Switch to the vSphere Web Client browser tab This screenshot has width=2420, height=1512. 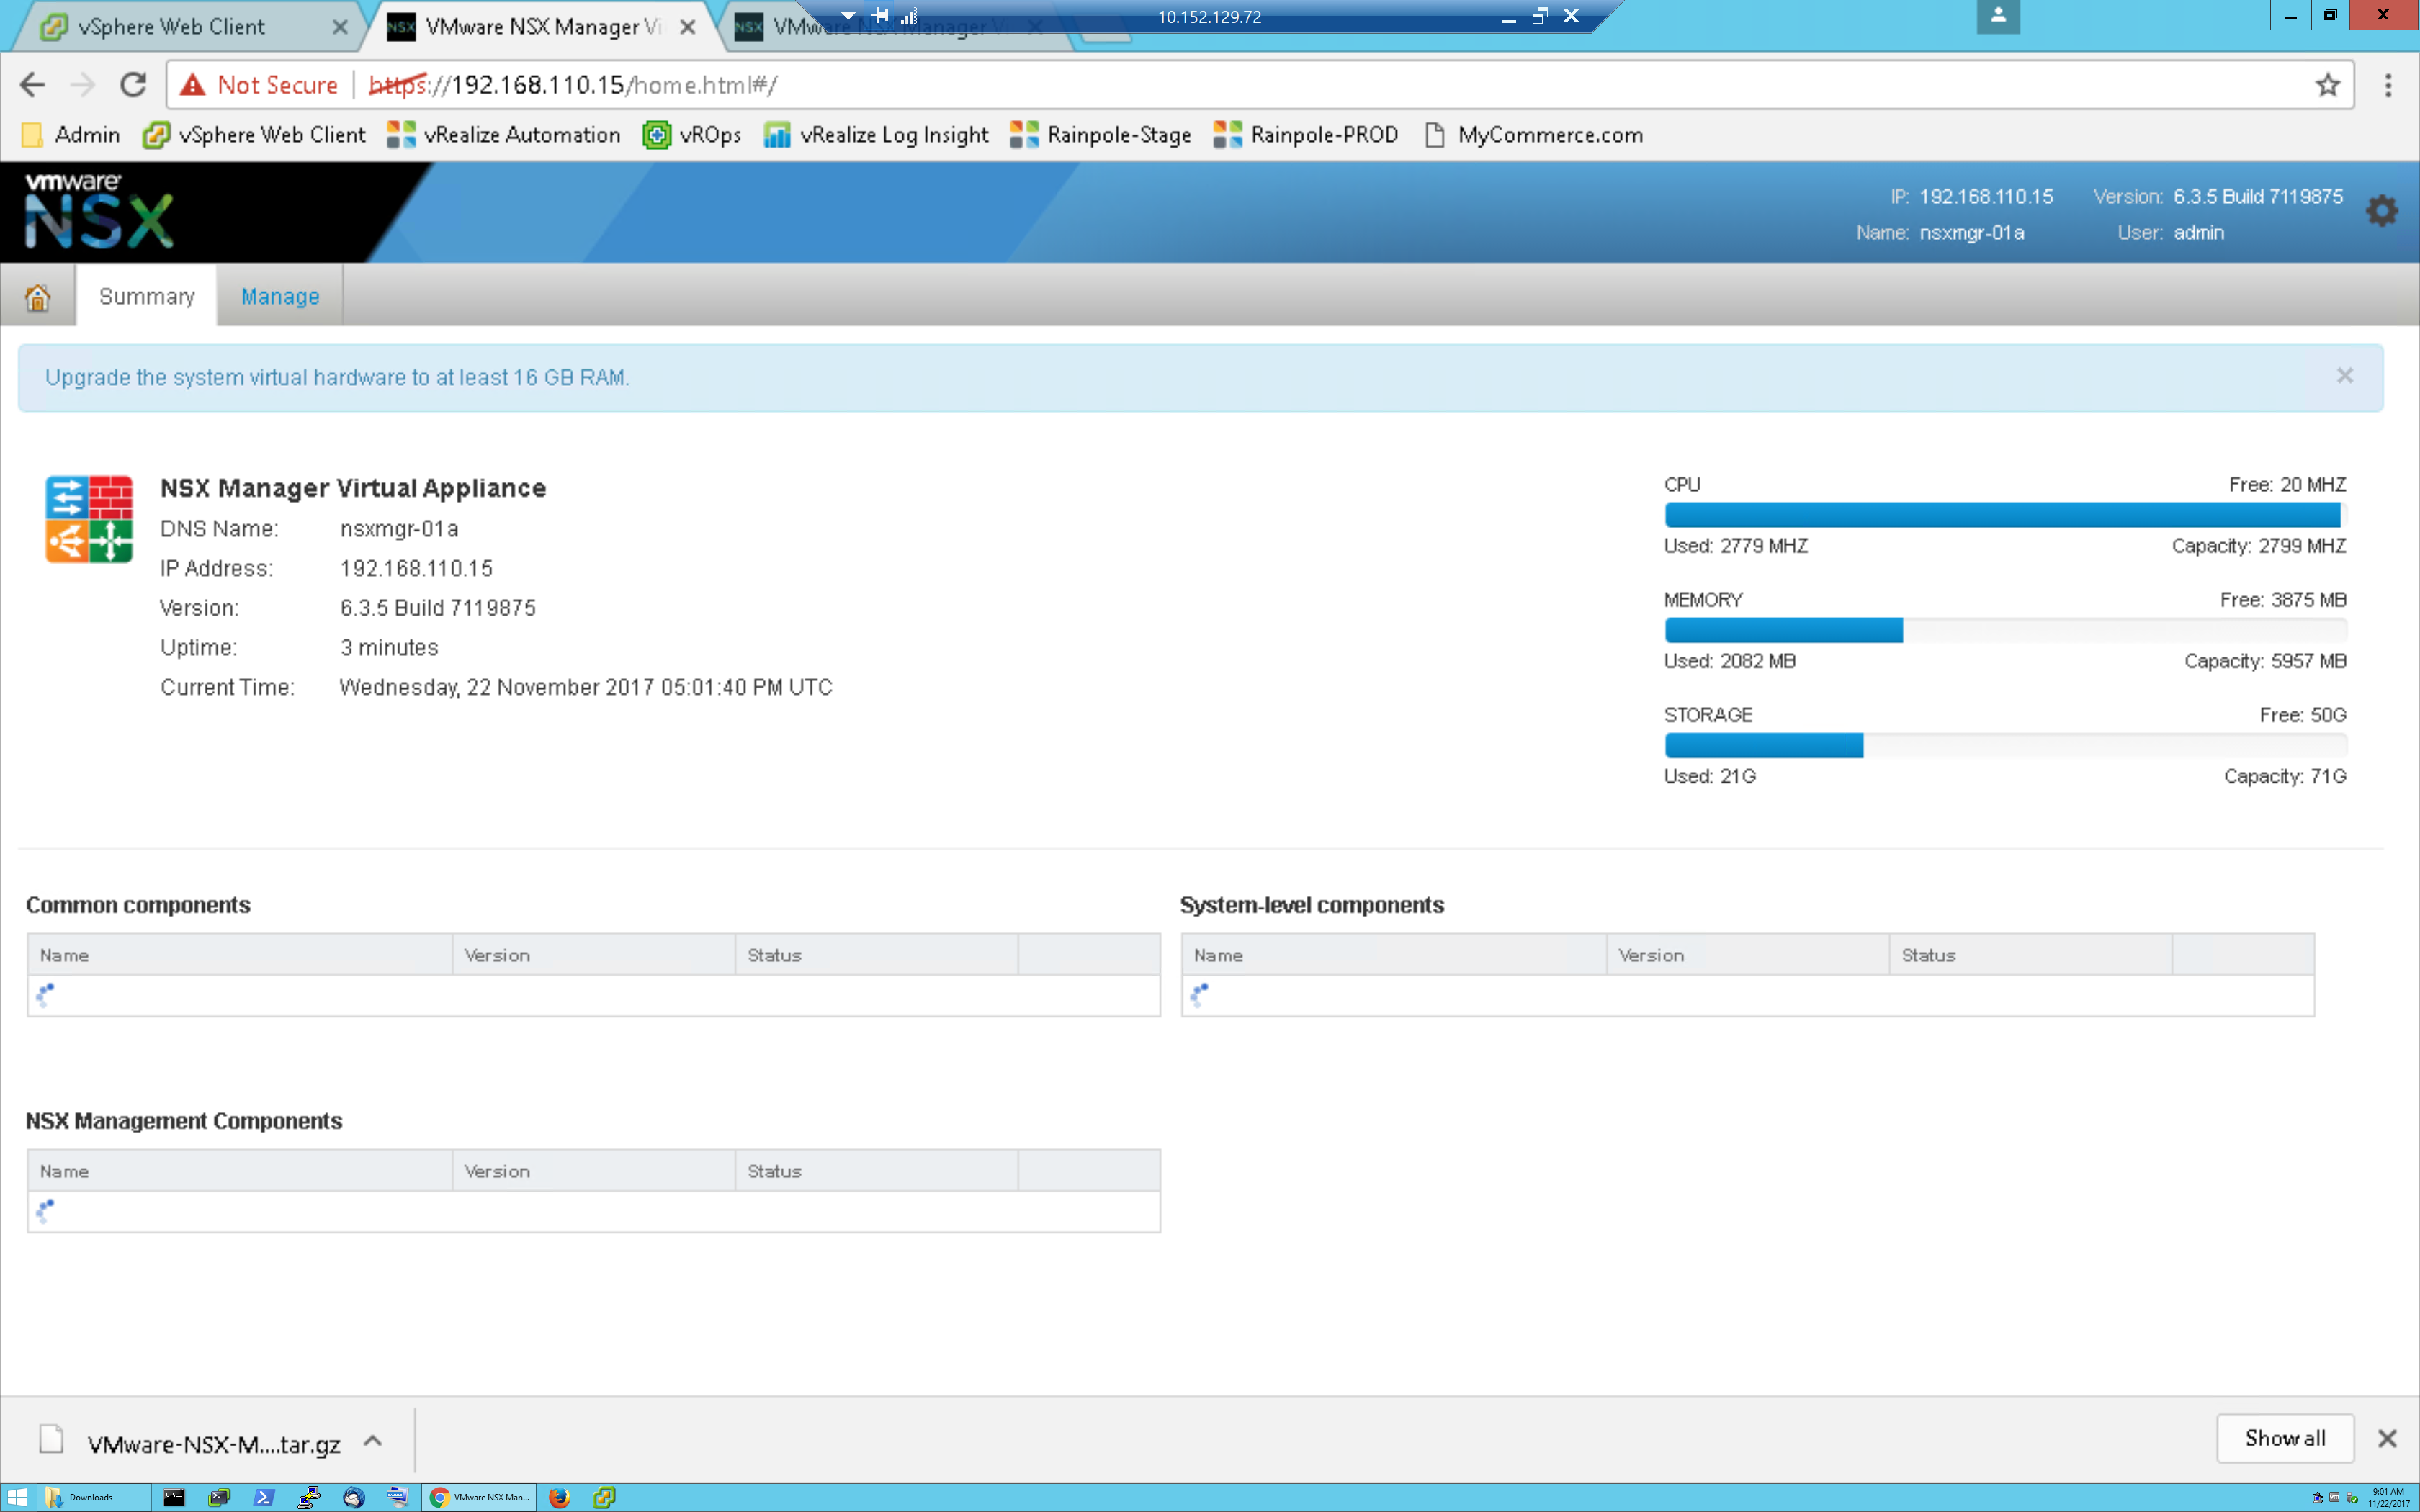171,27
